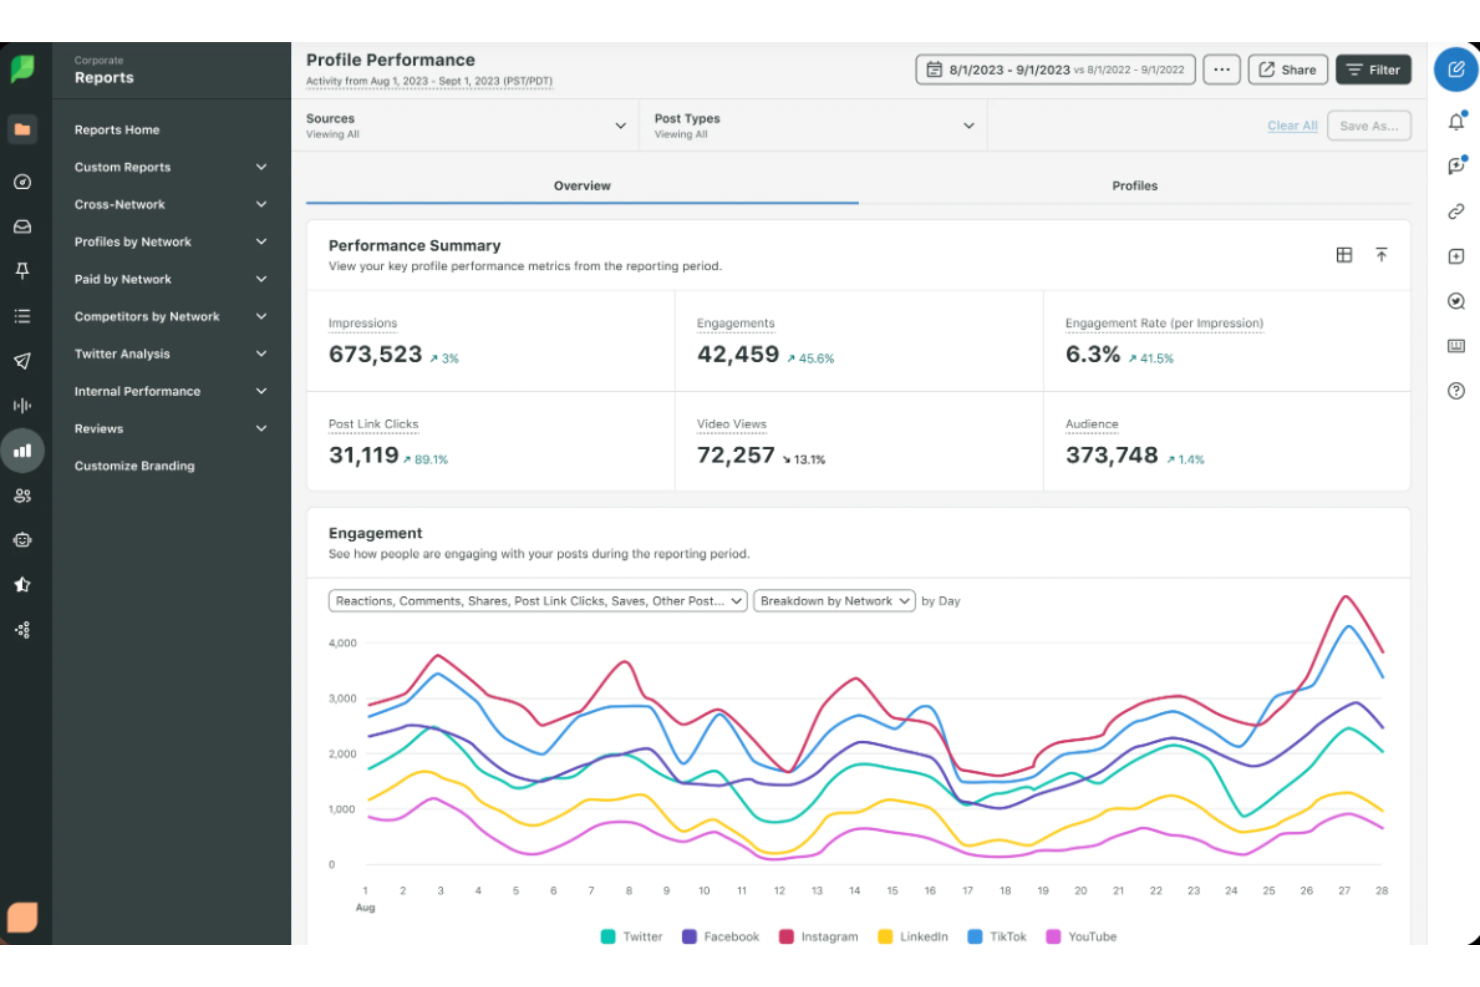The height and width of the screenshot is (987, 1480).
Task: Open the Smart Inbox envelope icon
Action: [x=22, y=226]
